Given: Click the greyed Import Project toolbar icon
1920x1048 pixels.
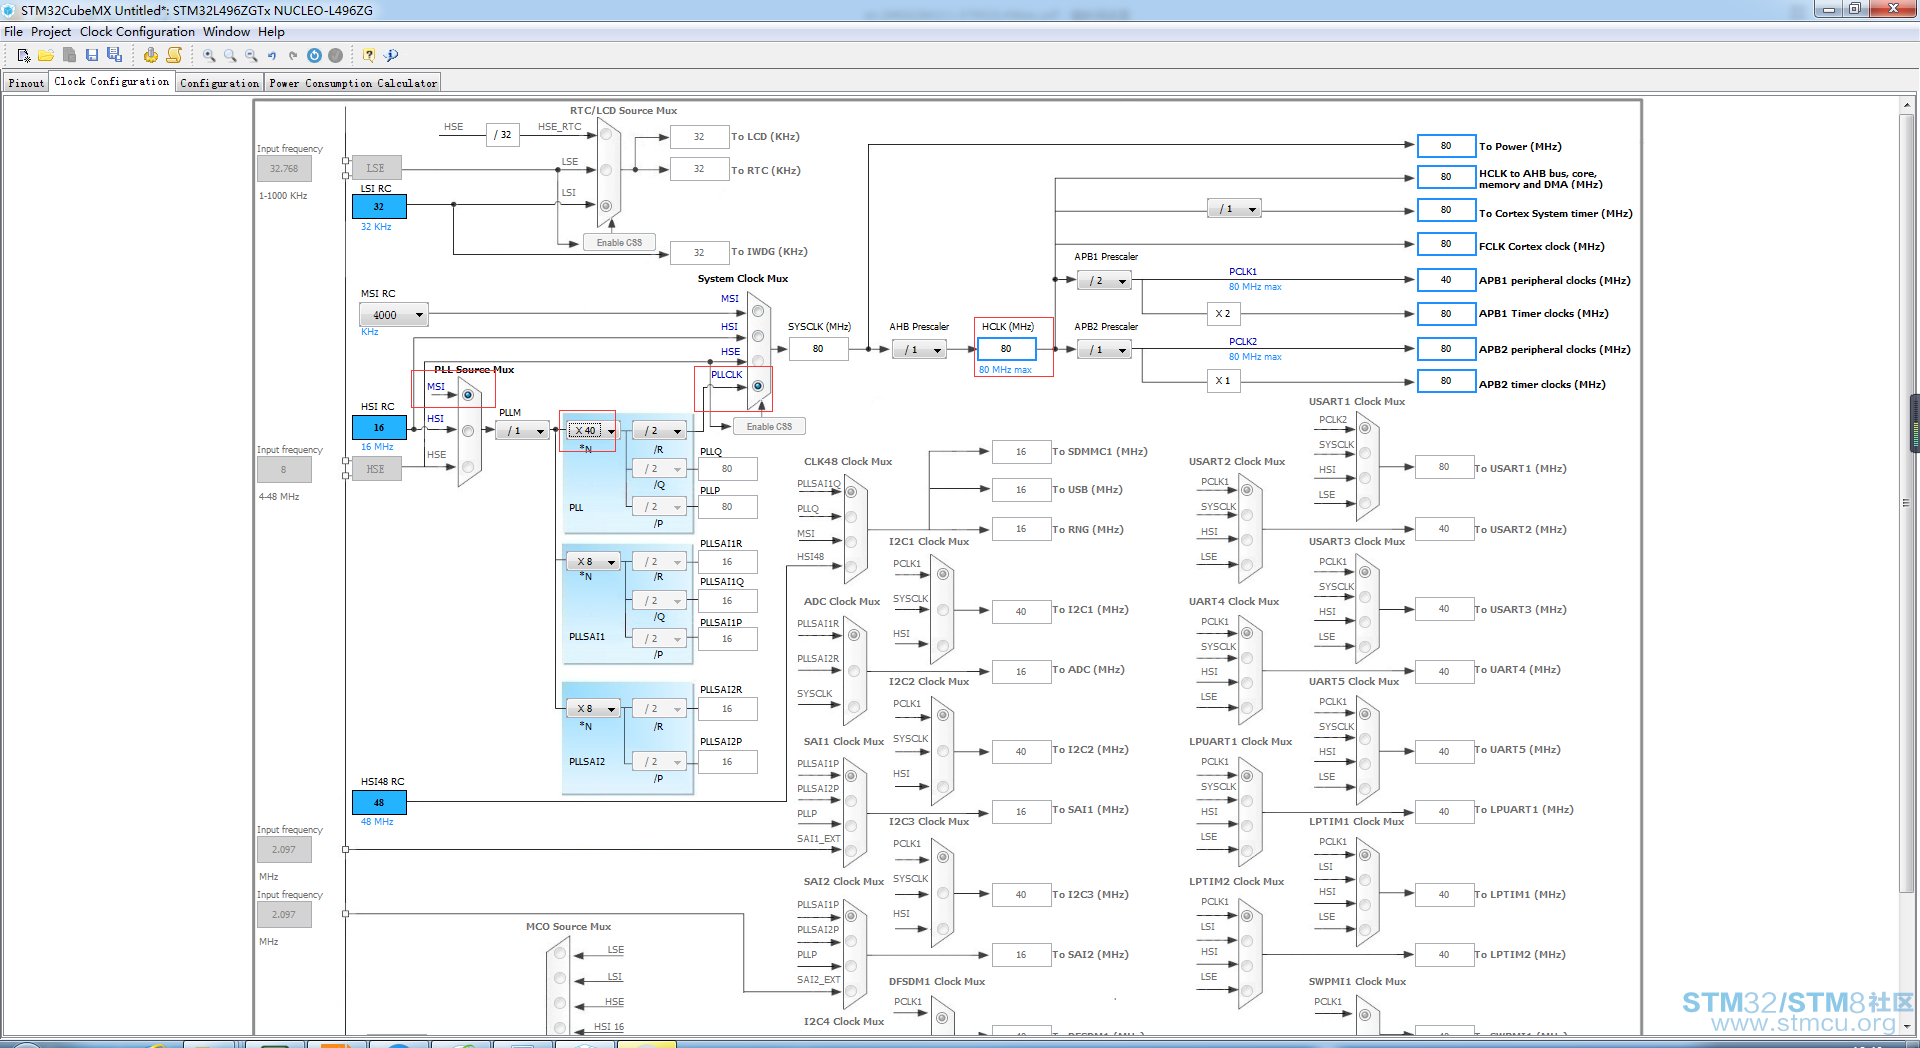Looking at the screenshot, I should click(x=69, y=56).
